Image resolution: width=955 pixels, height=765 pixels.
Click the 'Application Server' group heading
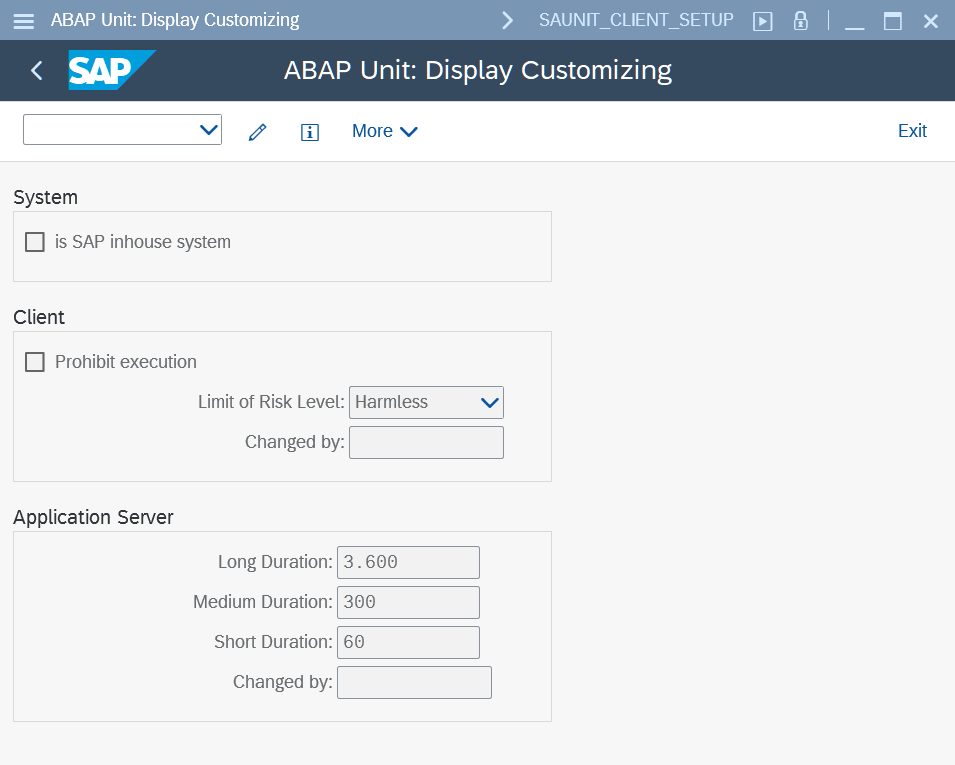click(x=93, y=517)
